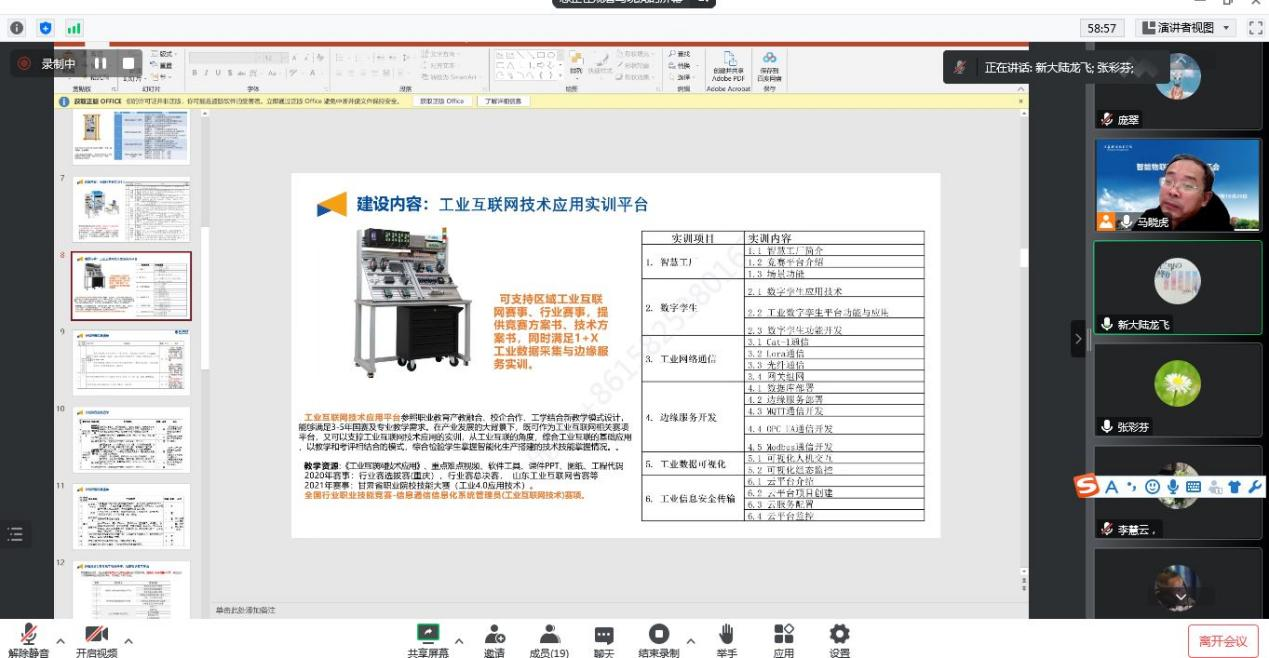The width and height of the screenshot is (1269, 658).
Task: Pause the recording in the recording bar
Action: coord(100,63)
